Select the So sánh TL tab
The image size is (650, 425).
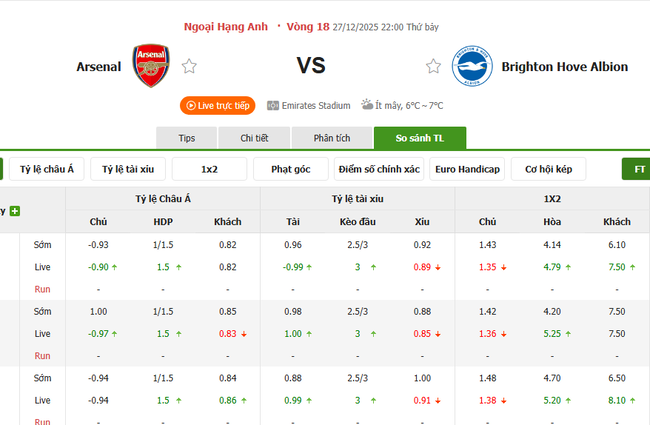pos(419,138)
